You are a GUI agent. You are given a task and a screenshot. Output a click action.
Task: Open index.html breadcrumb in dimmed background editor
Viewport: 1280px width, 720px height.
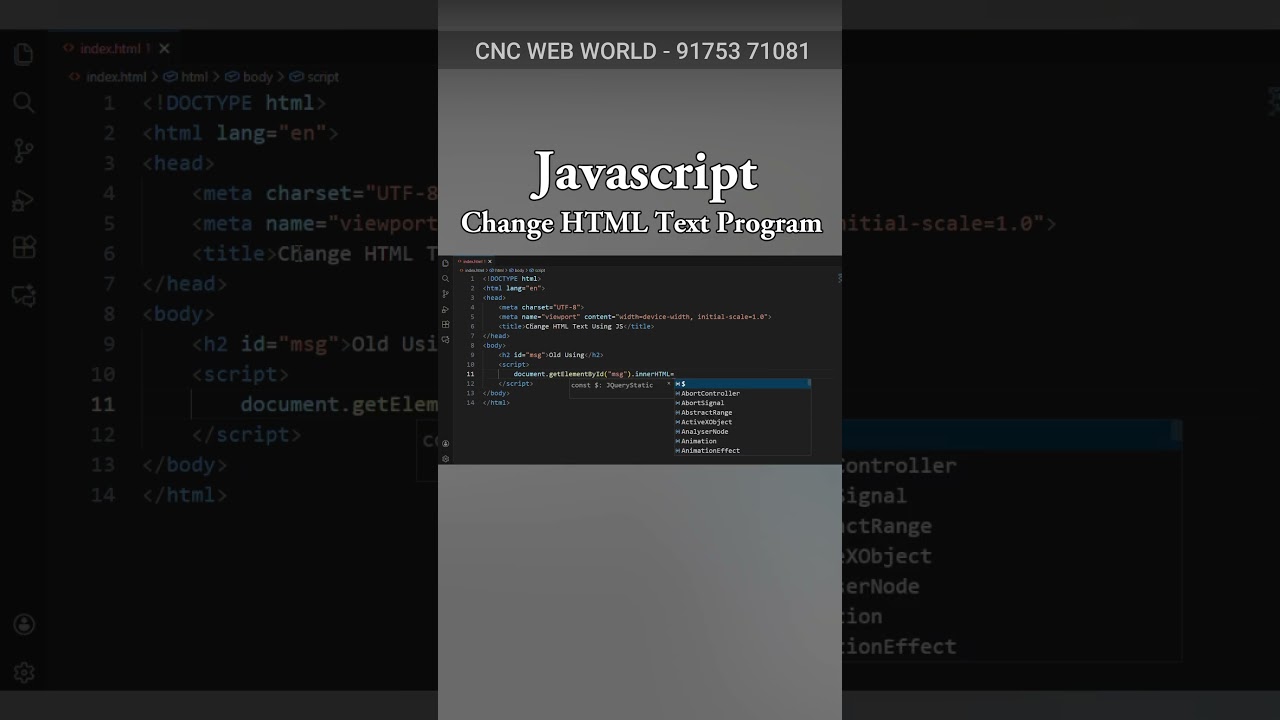click(x=108, y=77)
